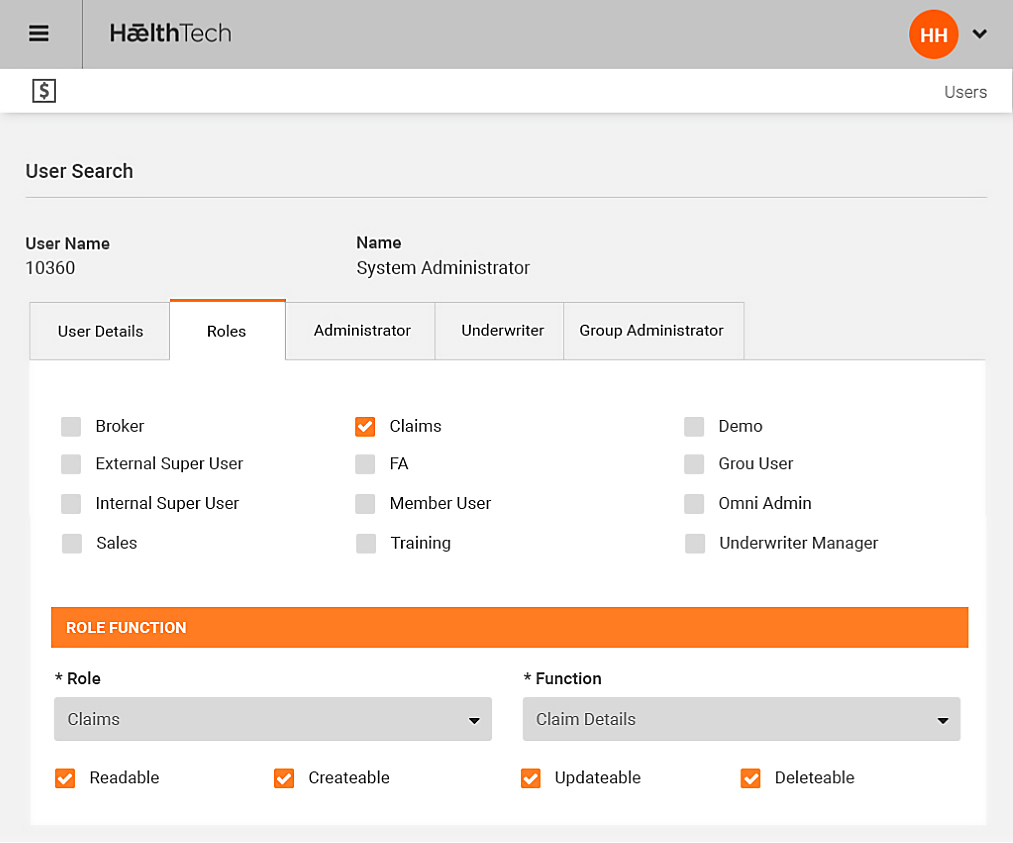Switch to the Administrator tab

362,330
